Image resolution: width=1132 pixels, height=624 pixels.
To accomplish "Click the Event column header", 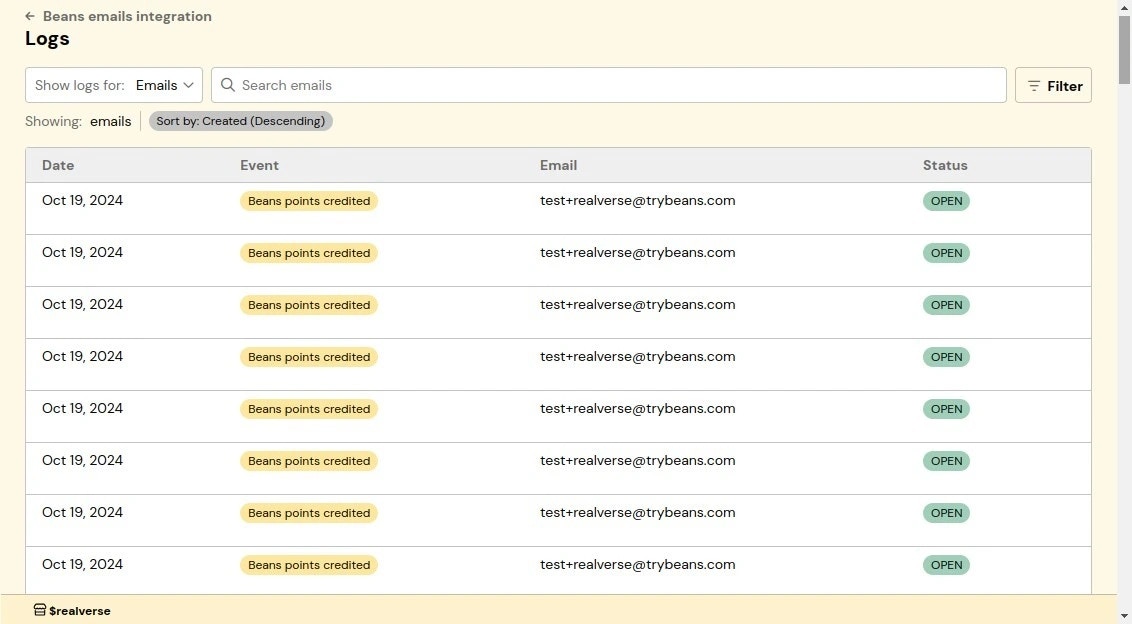I will pos(259,165).
